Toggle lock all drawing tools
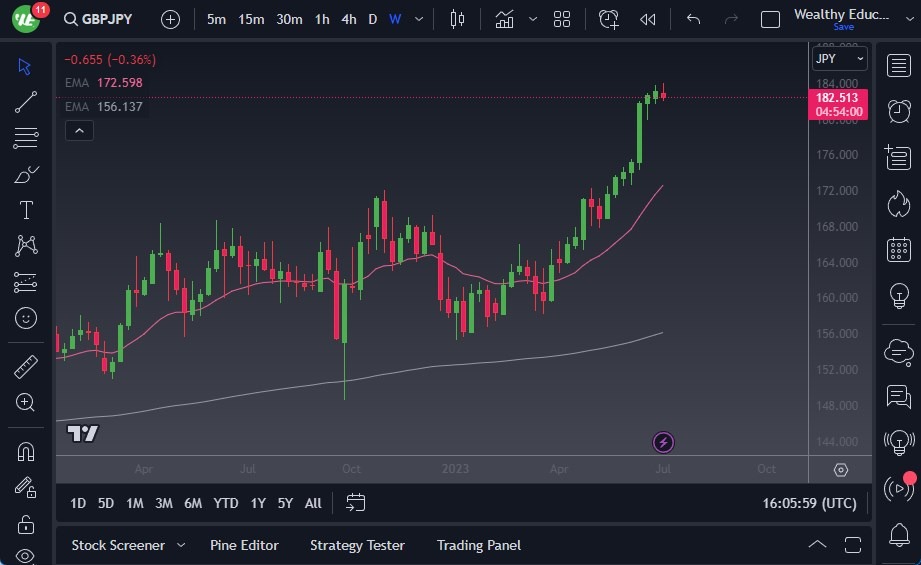This screenshot has width=921, height=565. [26, 523]
